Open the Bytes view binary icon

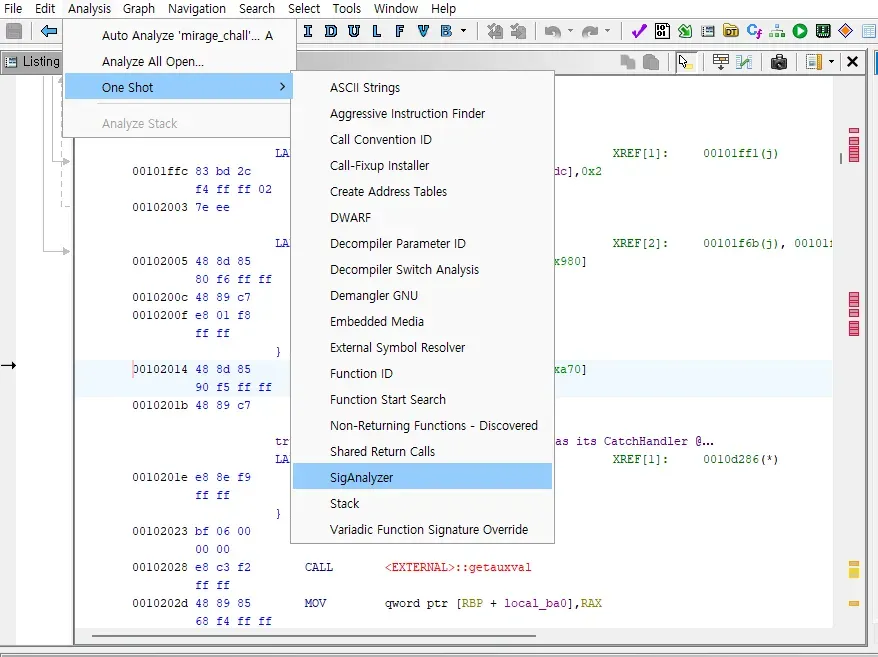point(662,31)
